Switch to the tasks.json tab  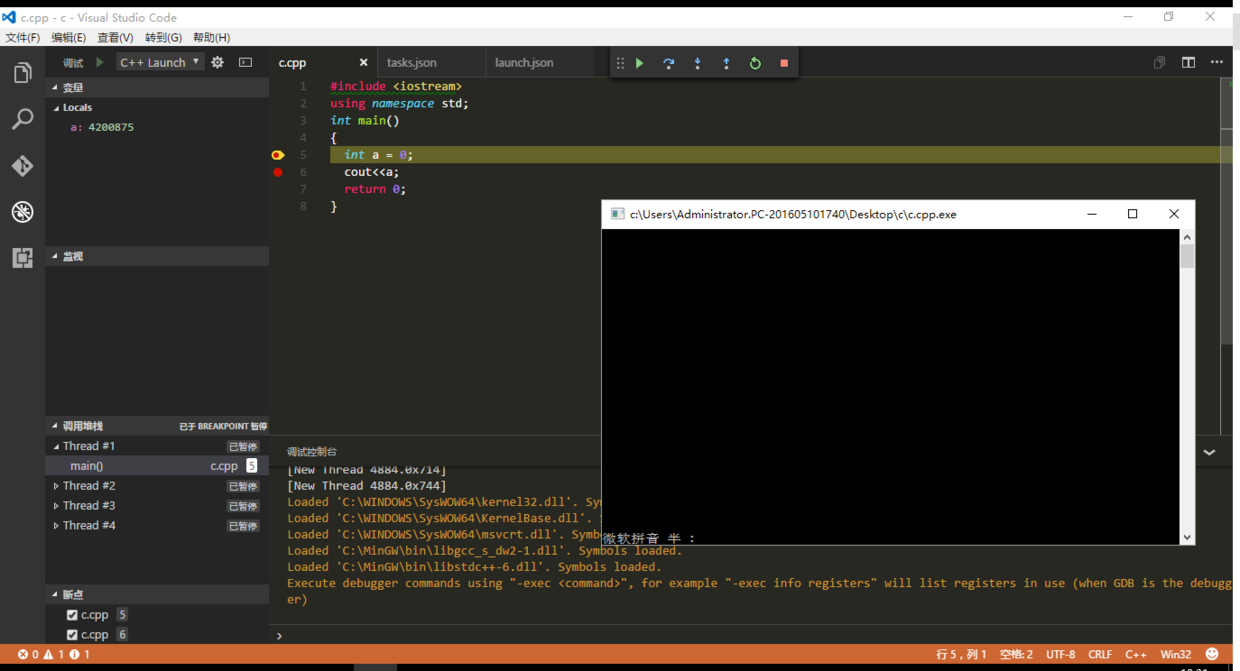tap(412, 62)
